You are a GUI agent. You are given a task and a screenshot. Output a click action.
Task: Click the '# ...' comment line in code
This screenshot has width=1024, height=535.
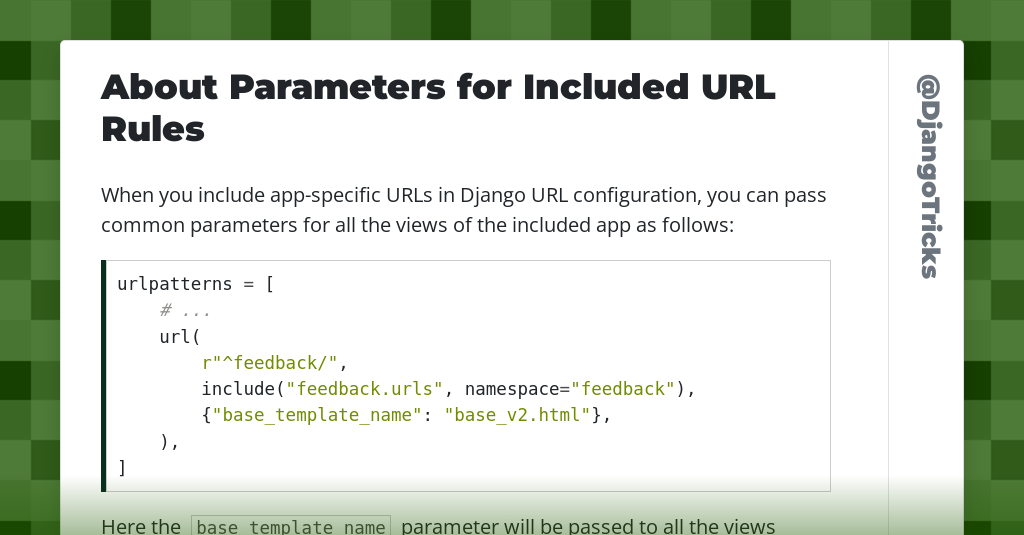coord(185,310)
